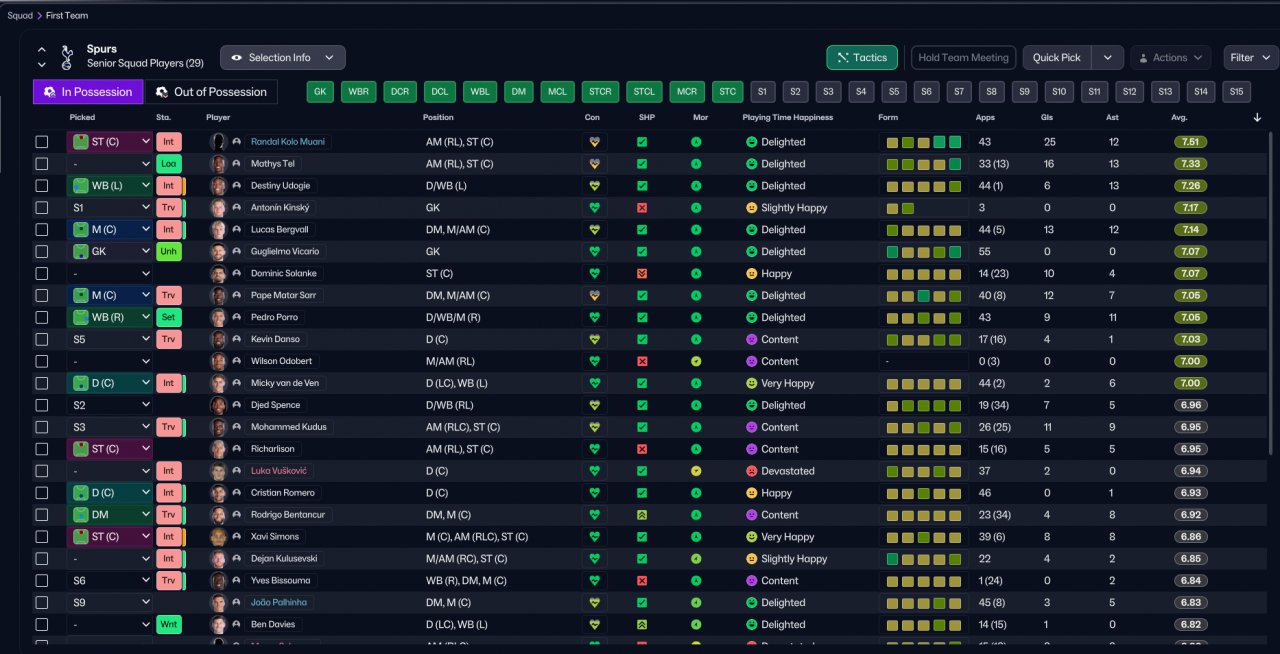
Task: Click the S1 substitute slot button
Action: coord(763,92)
